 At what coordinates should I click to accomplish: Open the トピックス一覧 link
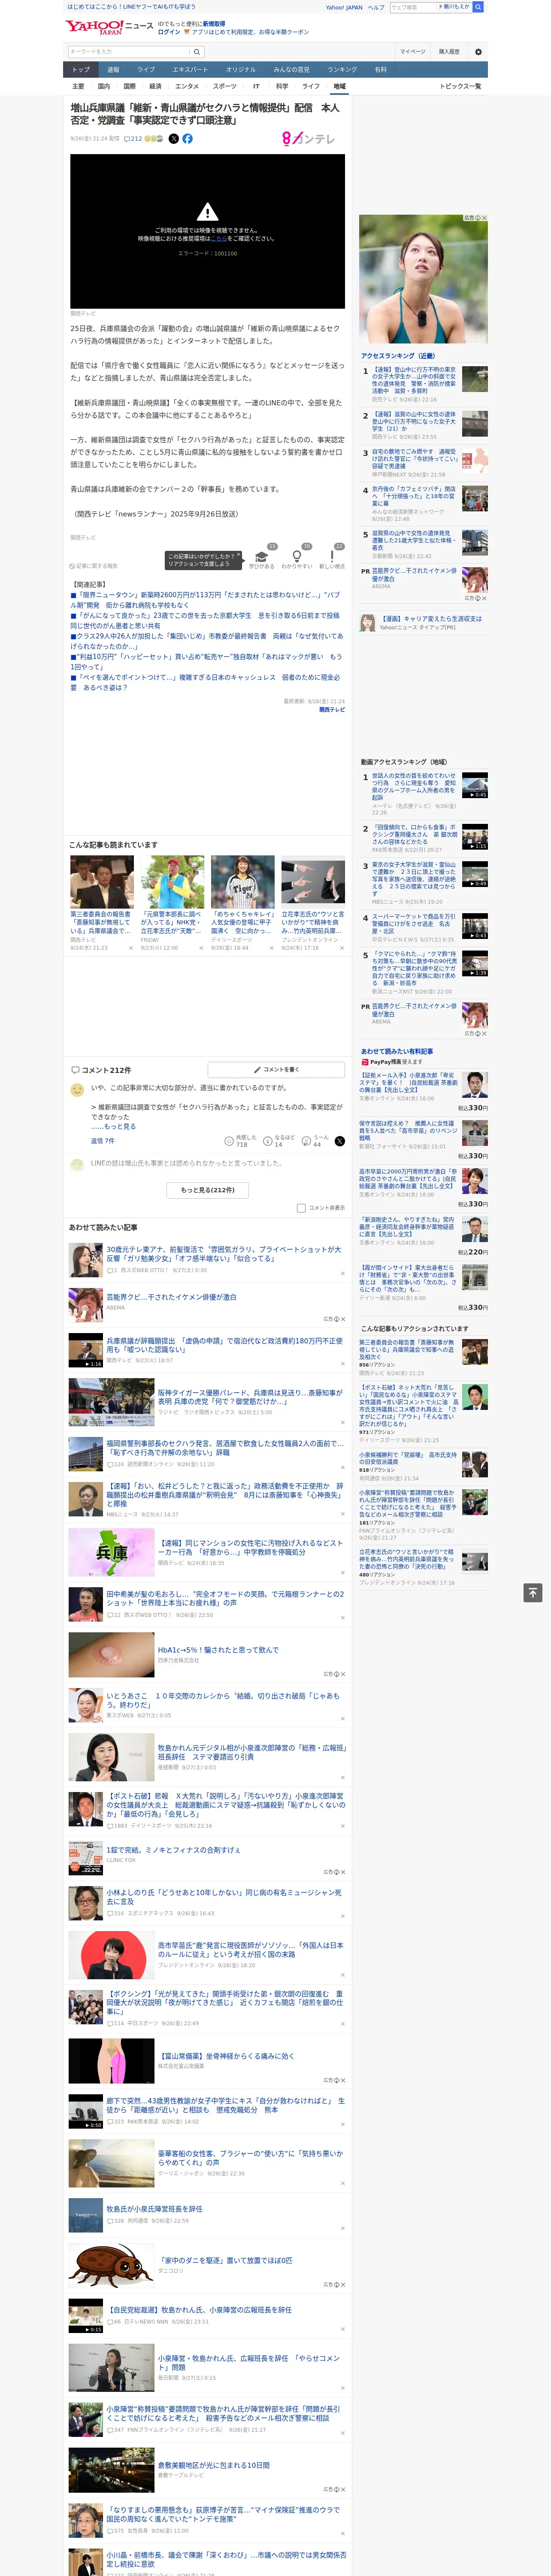pos(460,86)
